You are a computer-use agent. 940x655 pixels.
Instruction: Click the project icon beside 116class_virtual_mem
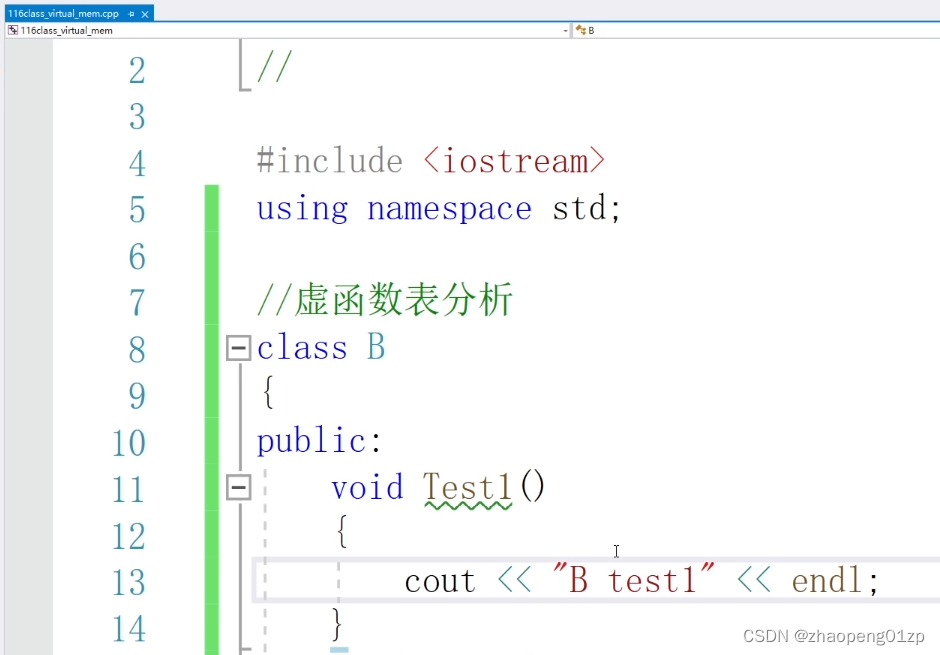[x=13, y=30]
